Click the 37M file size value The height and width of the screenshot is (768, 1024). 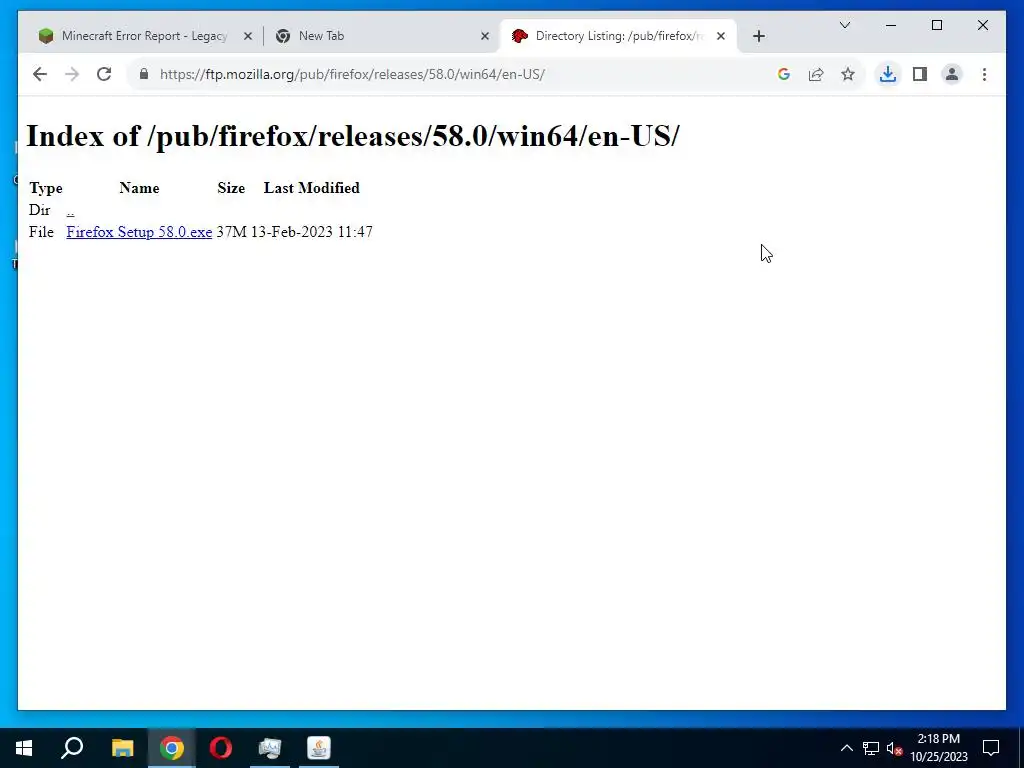231,232
